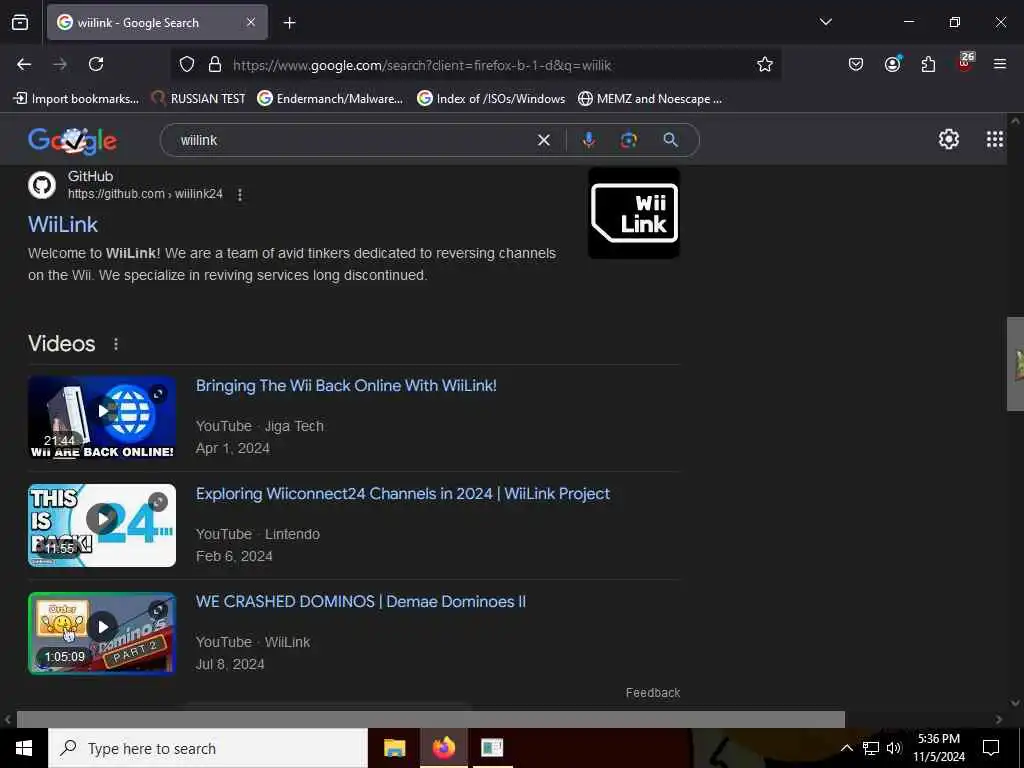This screenshot has height=768, width=1024.
Task: Click the horizontal scrollbar thumb
Action: pyautogui.click(x=430, y=719)
